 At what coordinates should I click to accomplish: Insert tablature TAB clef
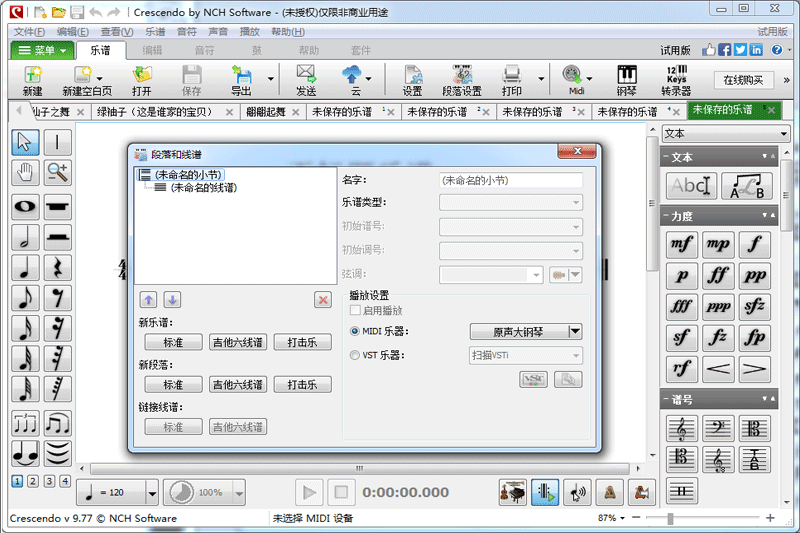755,460
